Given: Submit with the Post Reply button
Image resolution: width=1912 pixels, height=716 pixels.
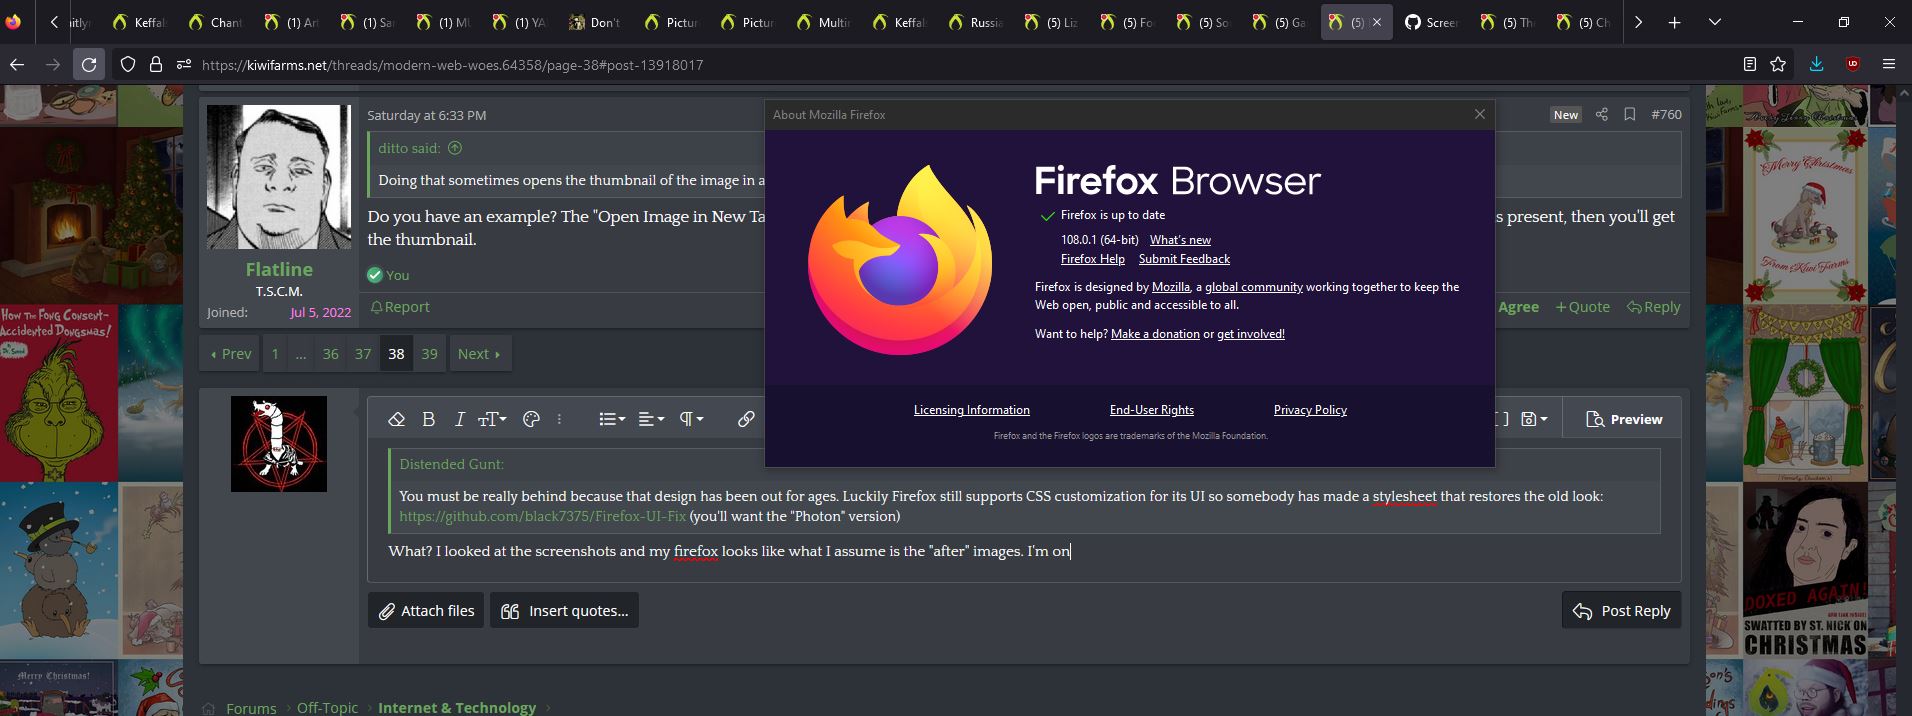Looking at the screenshot, I should point(1621,611).
